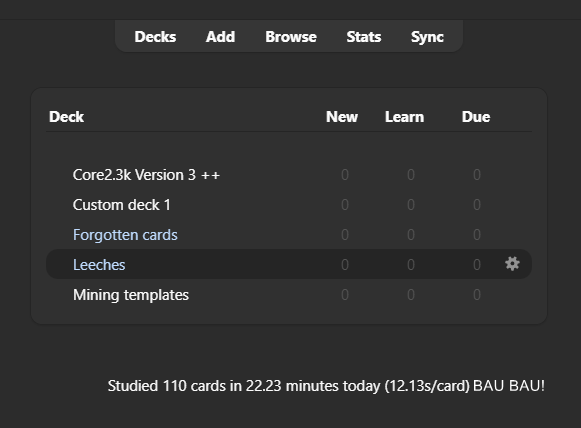Click Mining templates' Due count
The width and height of the screenshot is (581, 428).
pyautogui.click(x=477, y=295)
